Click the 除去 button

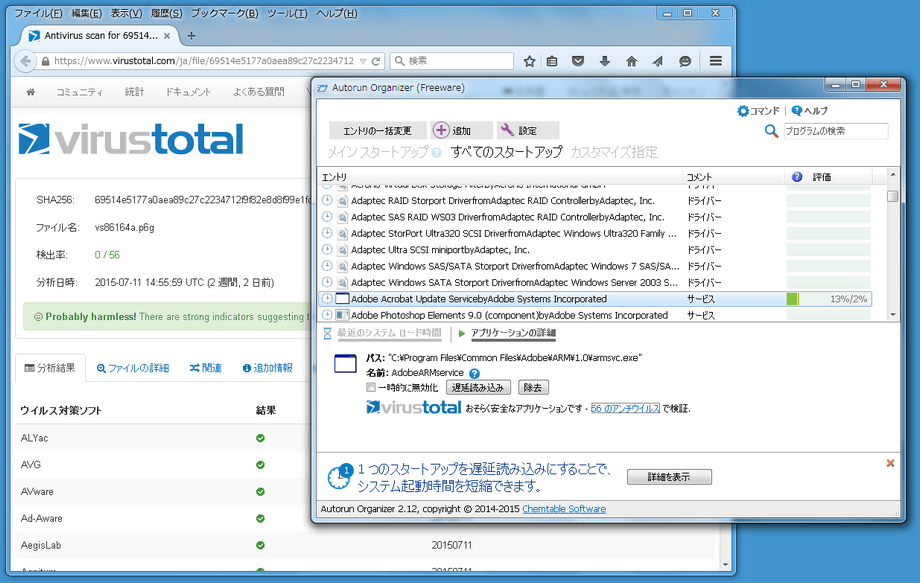pos(533,387)
